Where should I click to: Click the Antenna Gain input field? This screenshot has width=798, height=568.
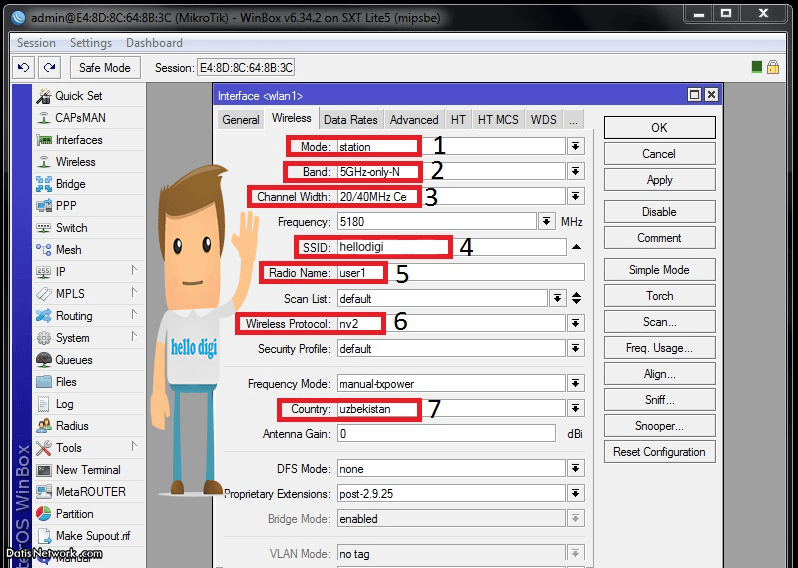coord(446,434)
